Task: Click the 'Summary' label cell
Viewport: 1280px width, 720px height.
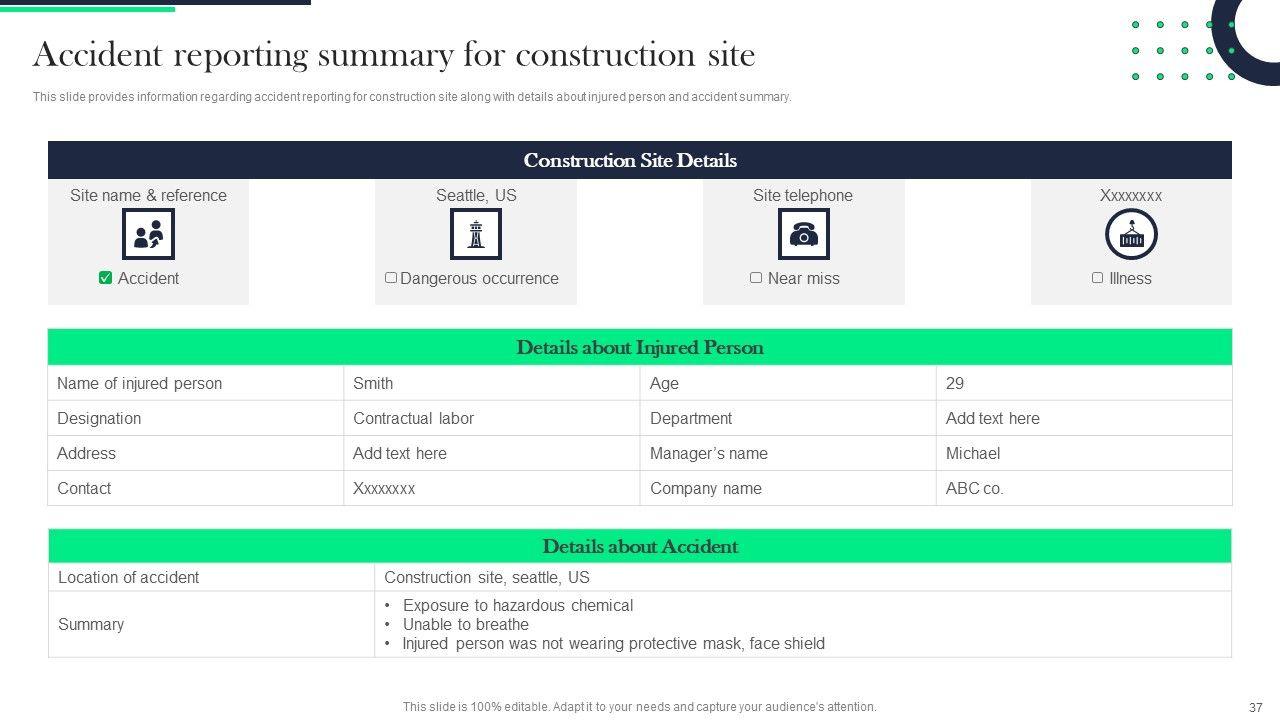Action: (x=211, y=624)
